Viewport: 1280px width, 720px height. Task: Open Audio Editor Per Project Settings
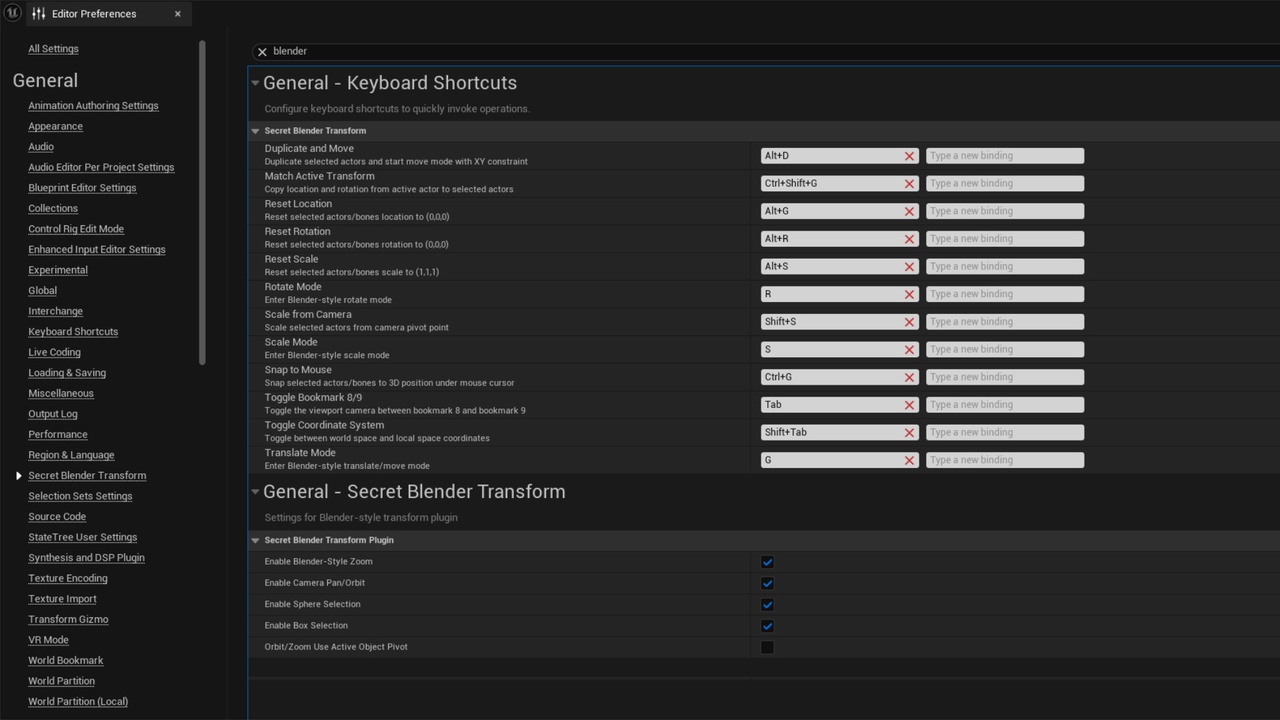click(101, 168)
